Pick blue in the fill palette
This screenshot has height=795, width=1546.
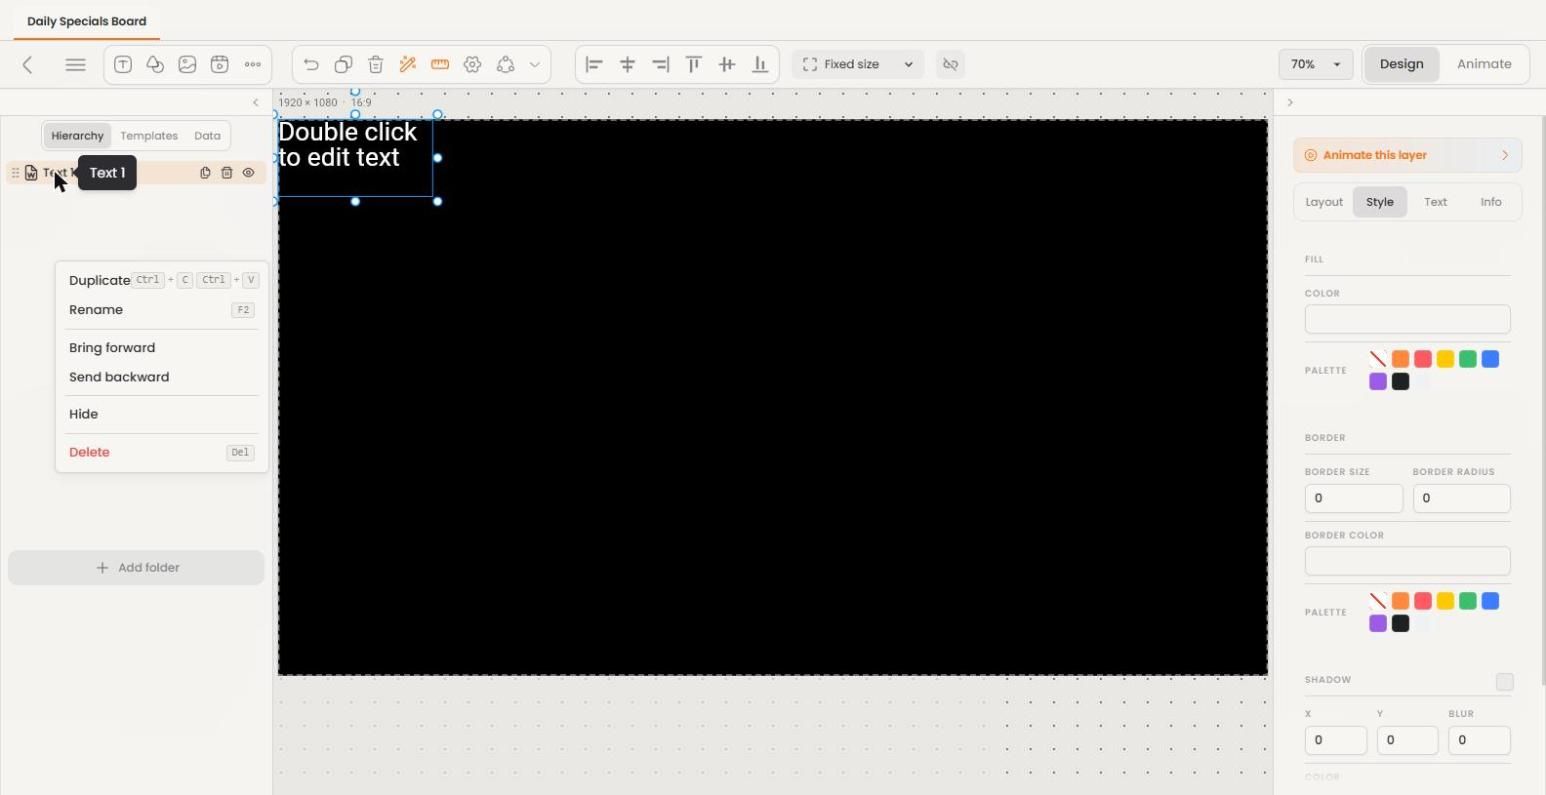(x=1490, y=359)
